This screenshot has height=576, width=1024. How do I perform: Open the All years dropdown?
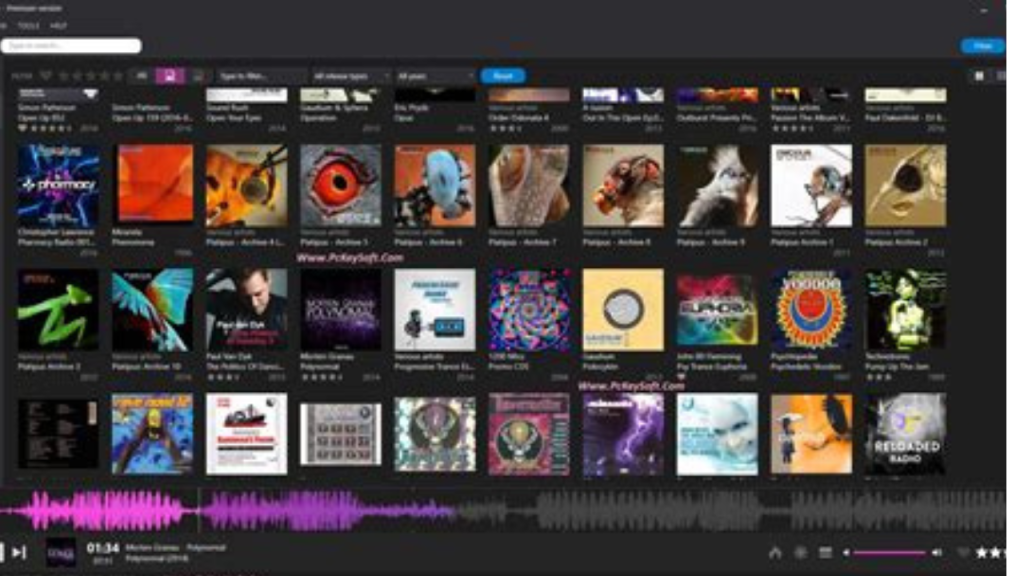coord(434,76)
